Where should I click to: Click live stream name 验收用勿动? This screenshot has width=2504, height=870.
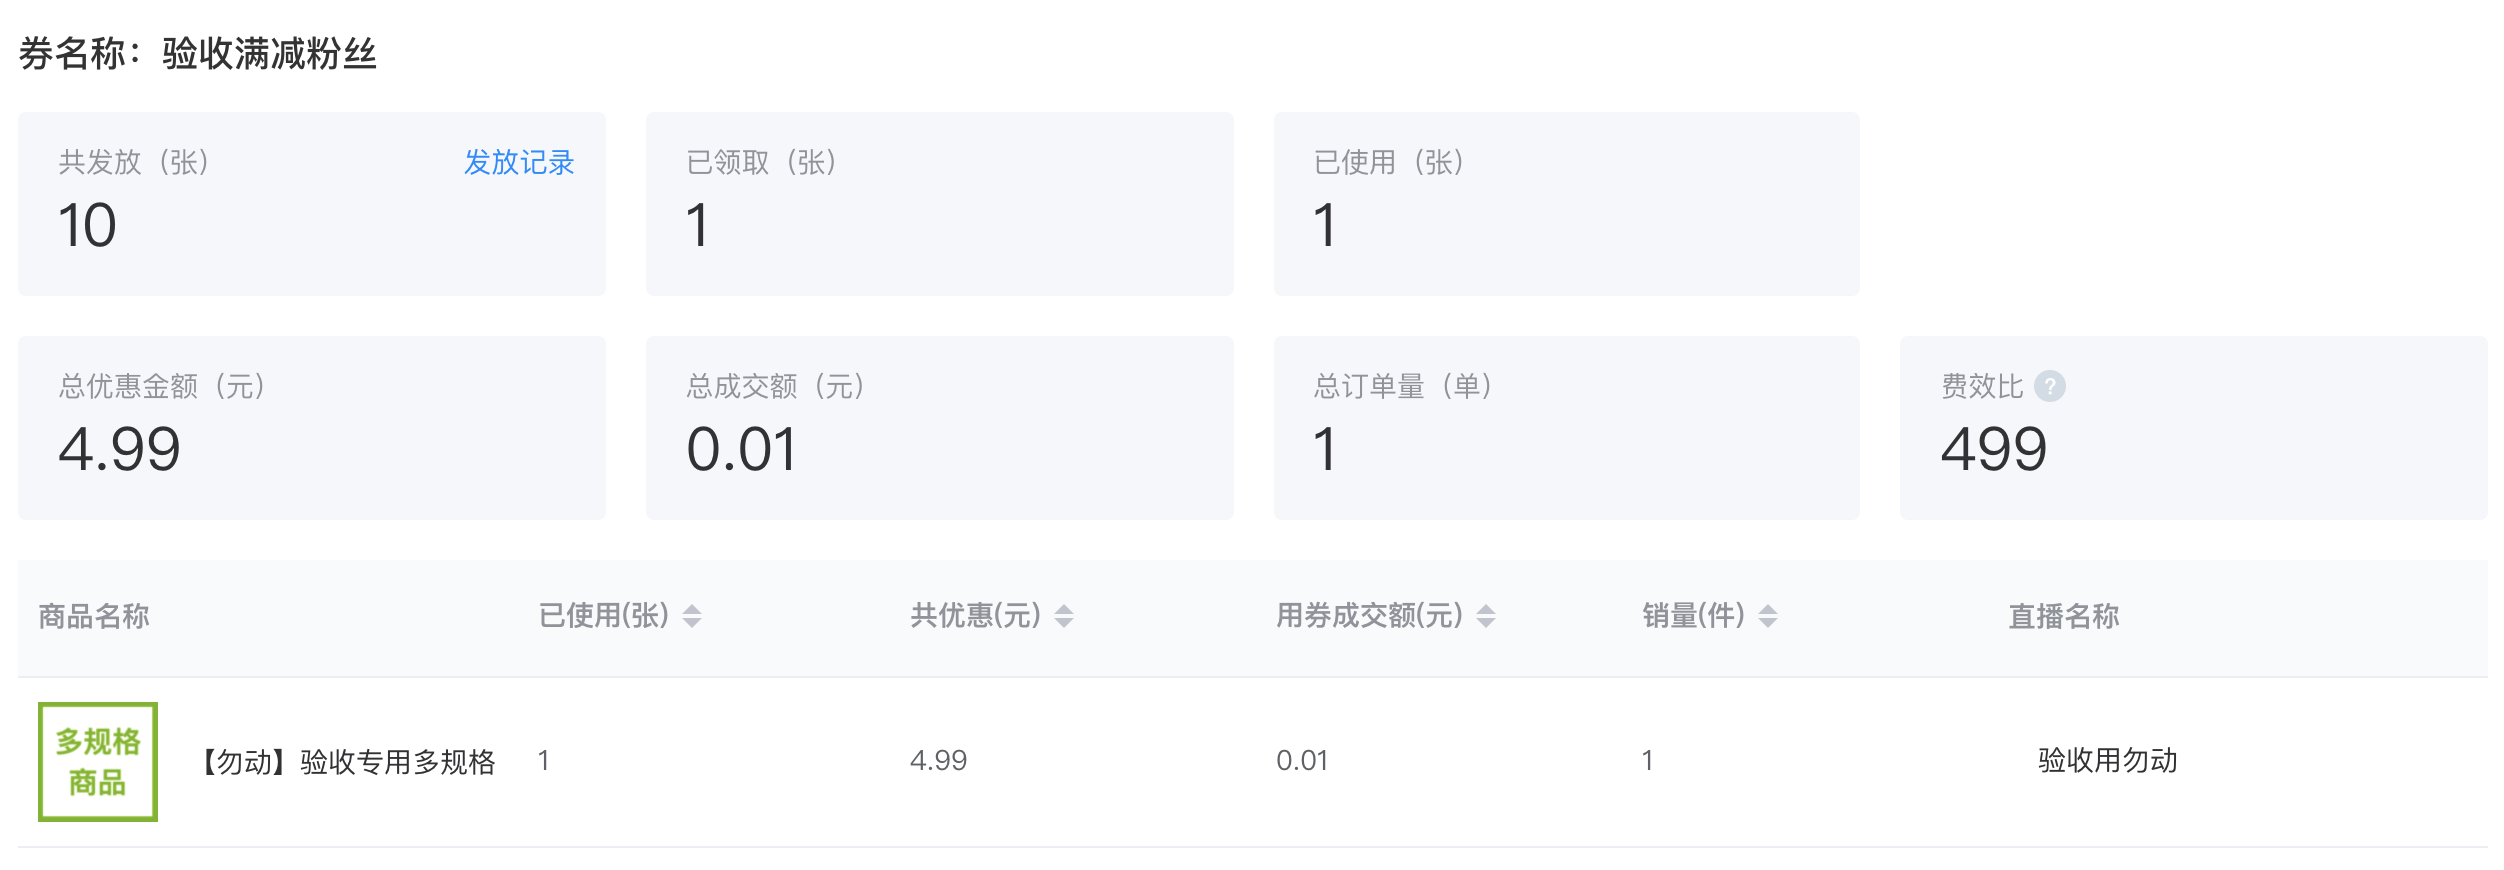[x=2107, y=761]
